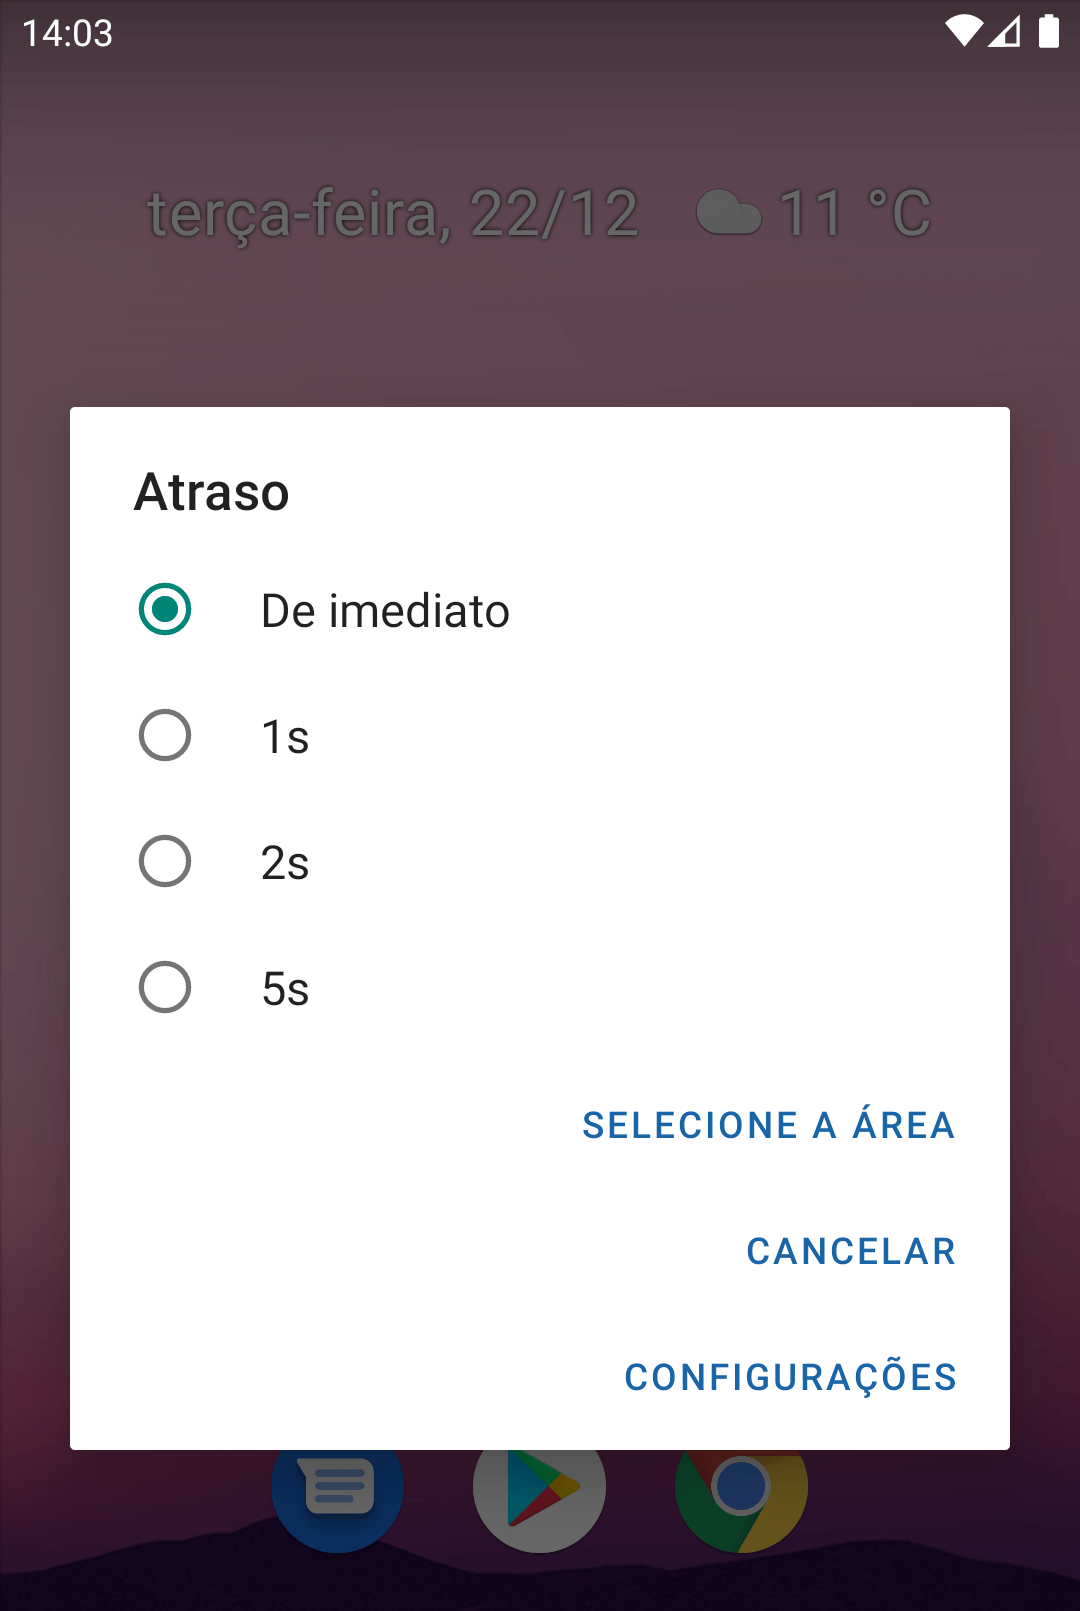This screenshot has width=1080, height=1611.
Task: Select the "De imediato" radio button
Action: (x=165, y=610)
